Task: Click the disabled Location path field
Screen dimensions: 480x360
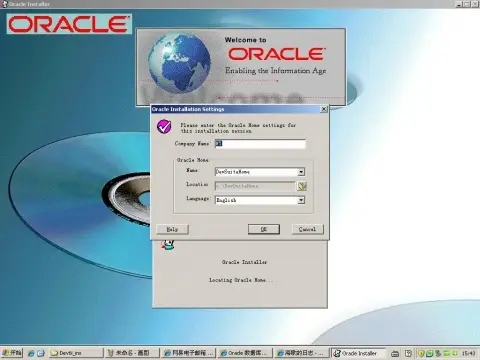Action: point(255,186)
